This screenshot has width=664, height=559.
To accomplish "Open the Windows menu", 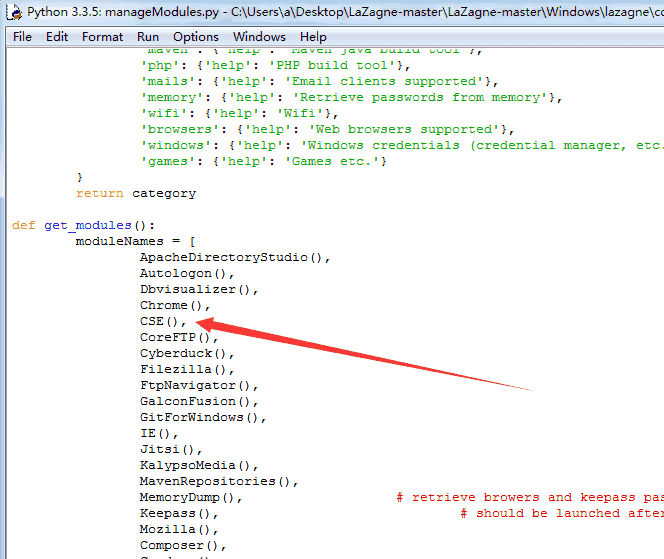I will (259, 37).
